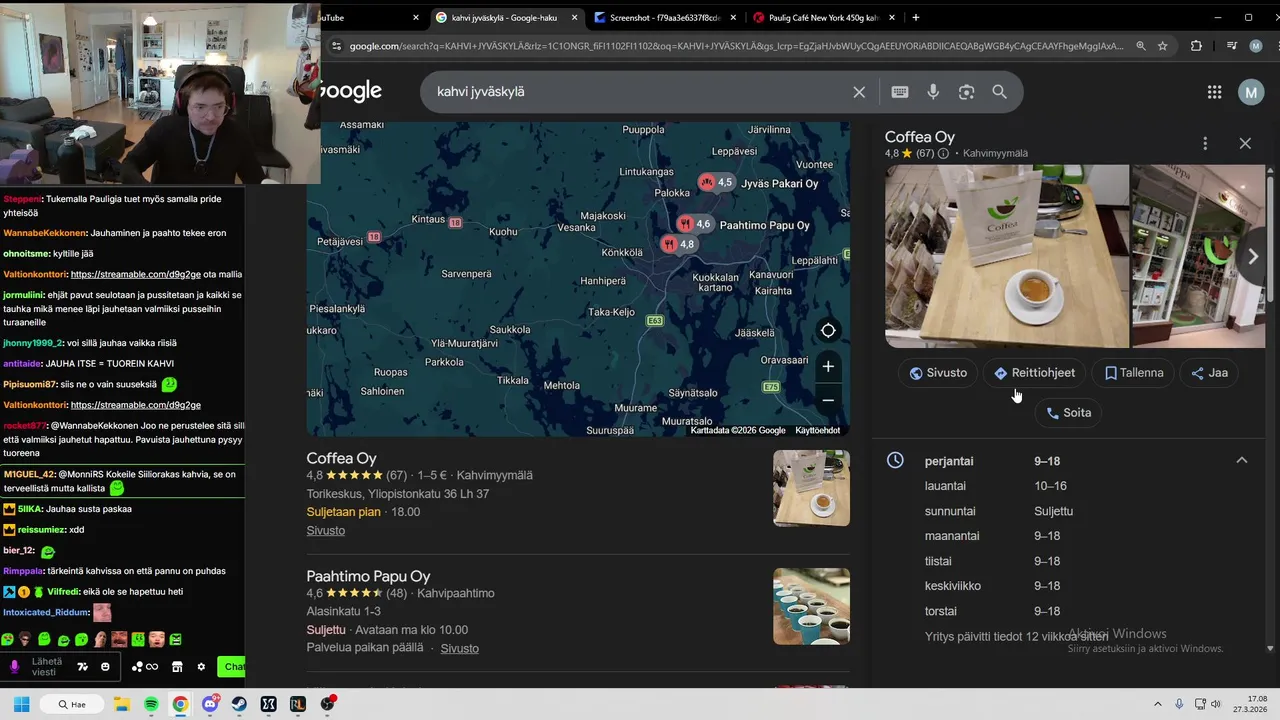The height and width of the screenshot is (720, 1280).
Task: Open the Chrome profile avatar
Action: 1256,46
